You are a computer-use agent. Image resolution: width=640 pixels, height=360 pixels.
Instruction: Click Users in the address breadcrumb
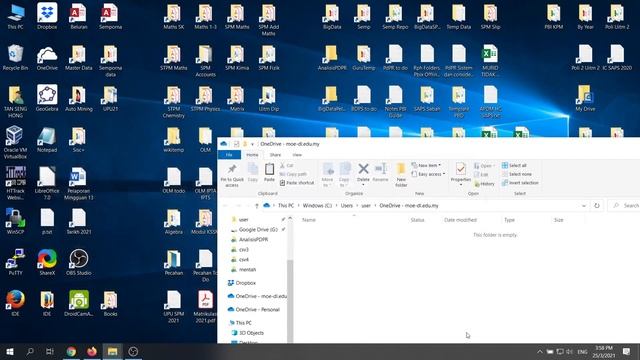click(347, 206)
